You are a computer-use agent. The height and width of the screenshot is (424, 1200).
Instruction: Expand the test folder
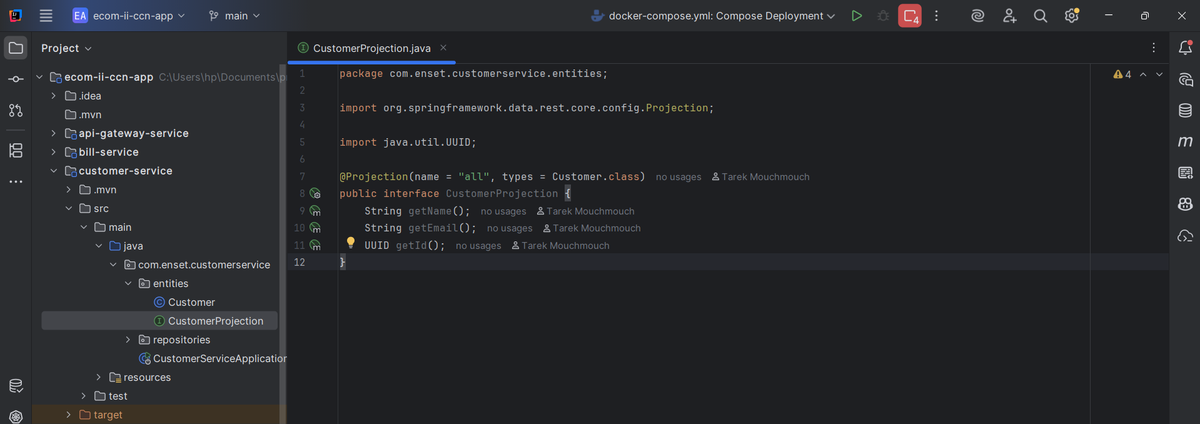tap(83, 396)
